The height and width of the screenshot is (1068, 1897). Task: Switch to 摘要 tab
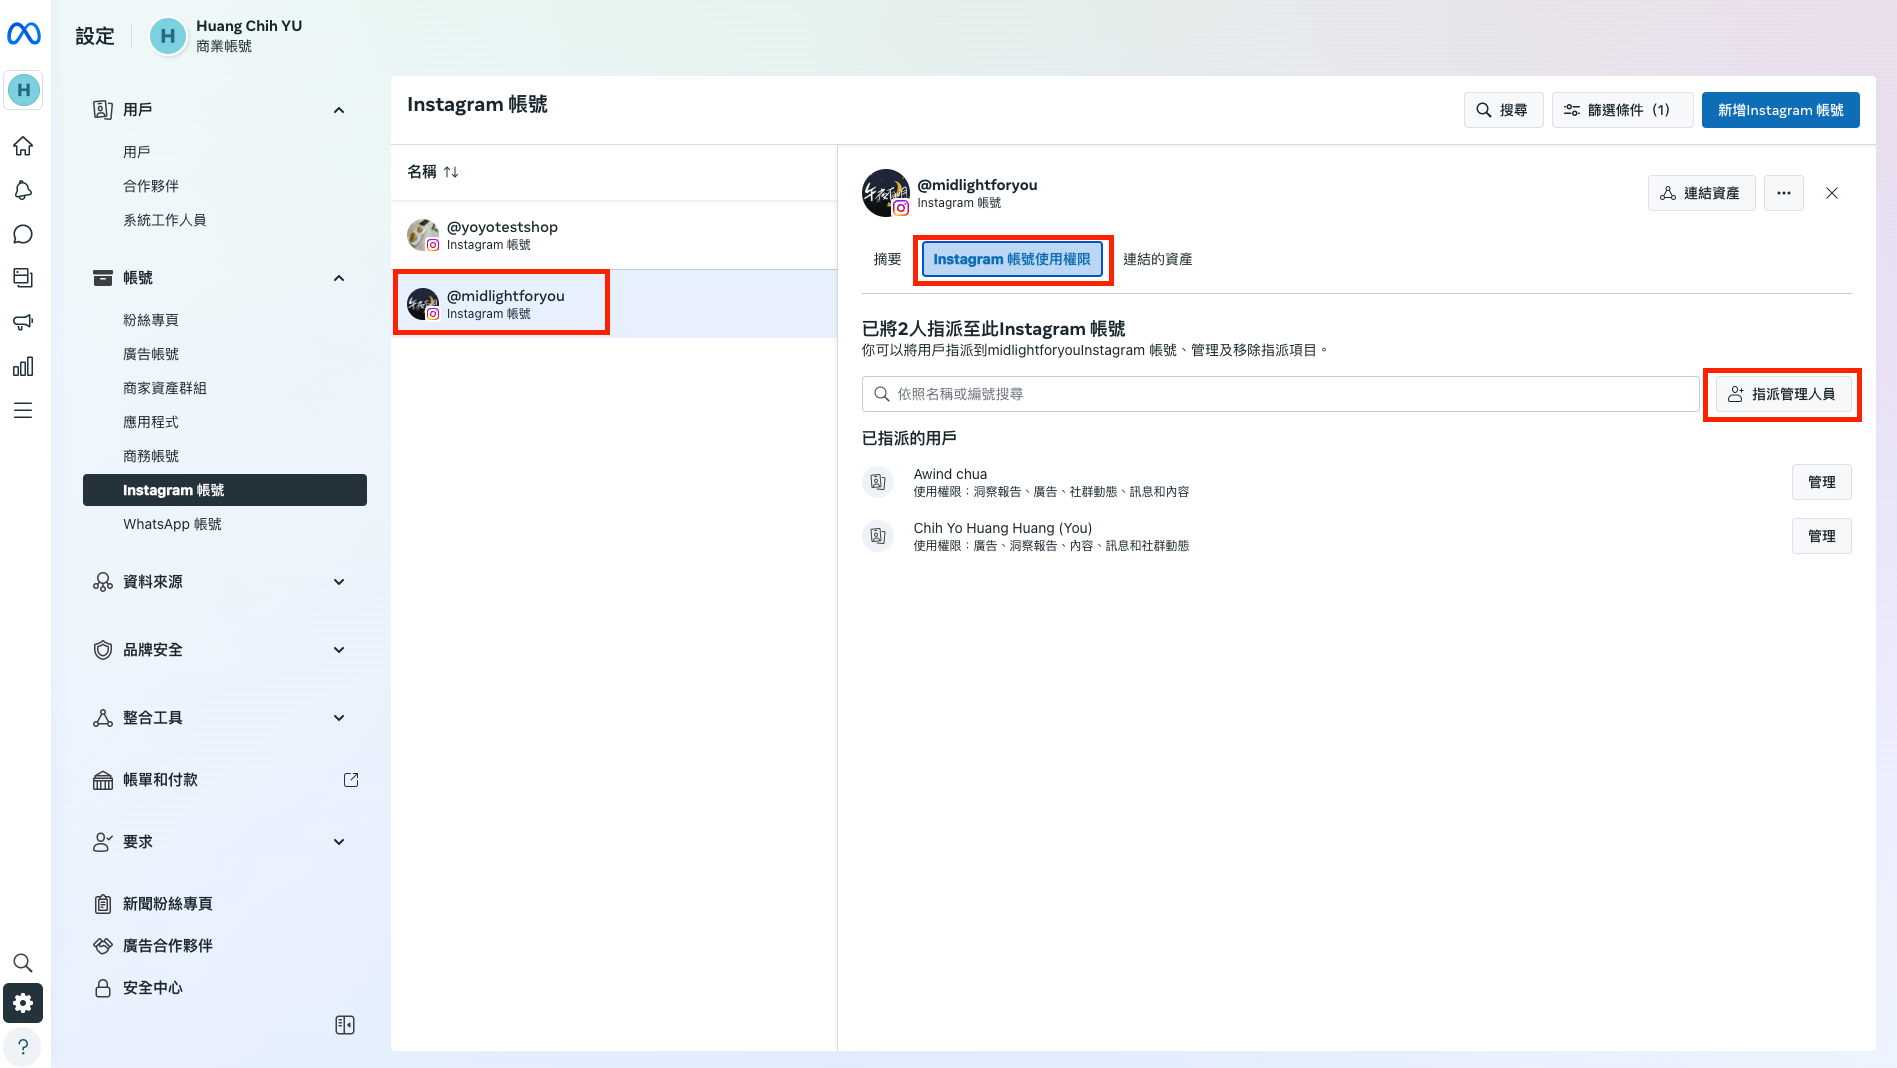tap(888, 259)
